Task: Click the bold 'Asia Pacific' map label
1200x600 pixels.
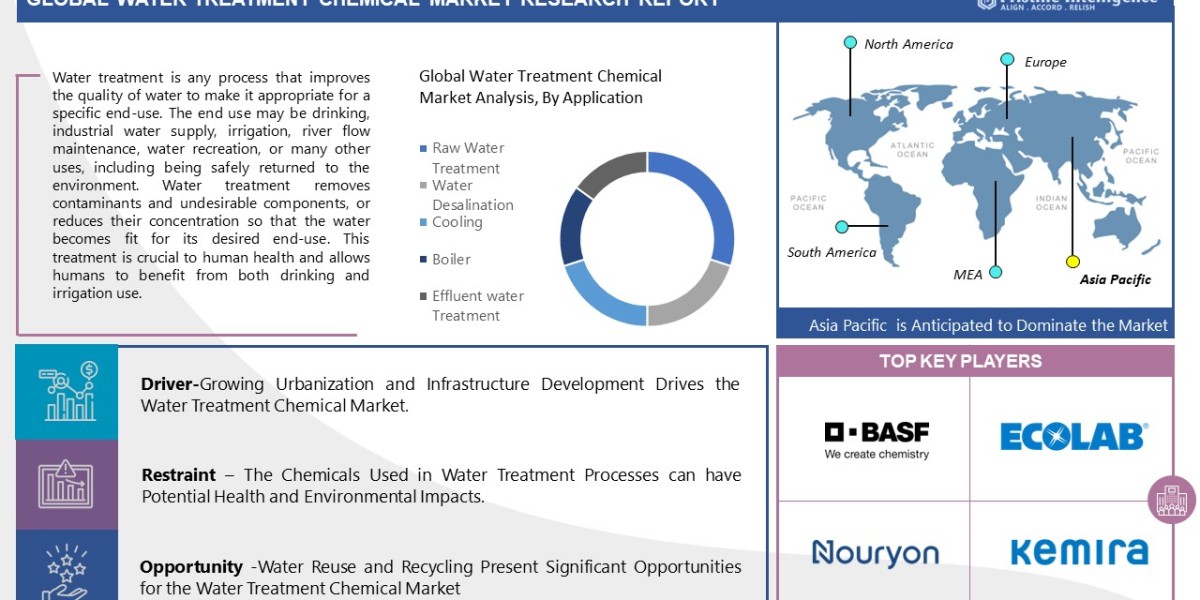Action: [x=1115, y=280]
